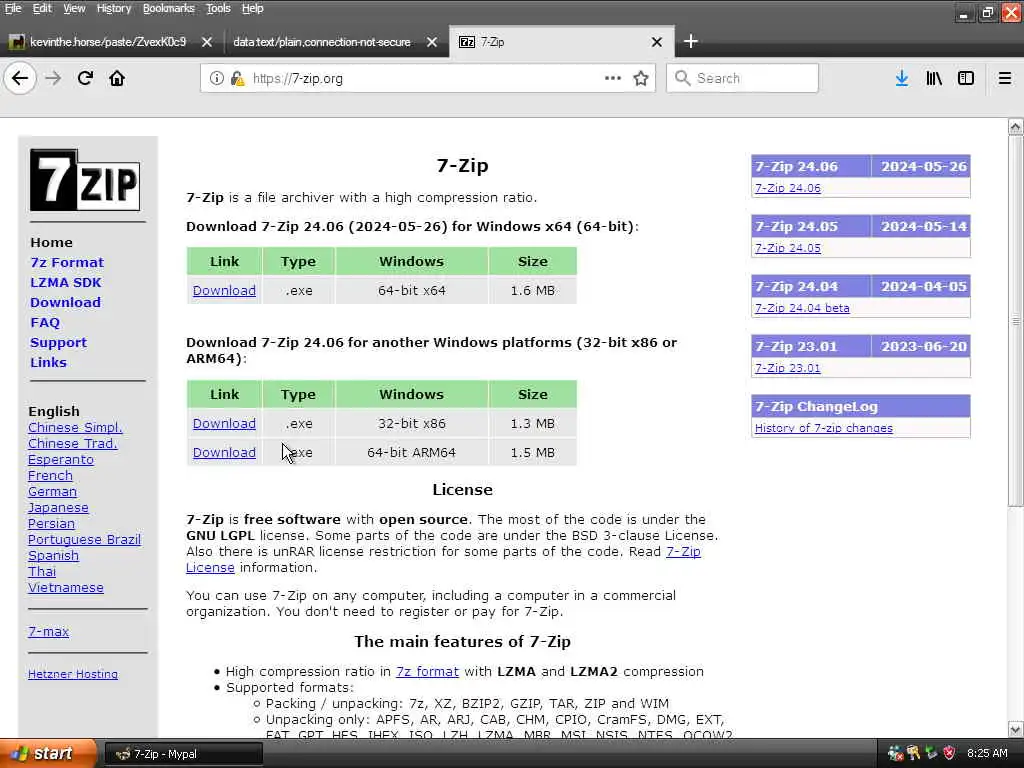Open the Download sidebar page link
The width and height of the screenshot is (1024, 768).
[65, 302]
